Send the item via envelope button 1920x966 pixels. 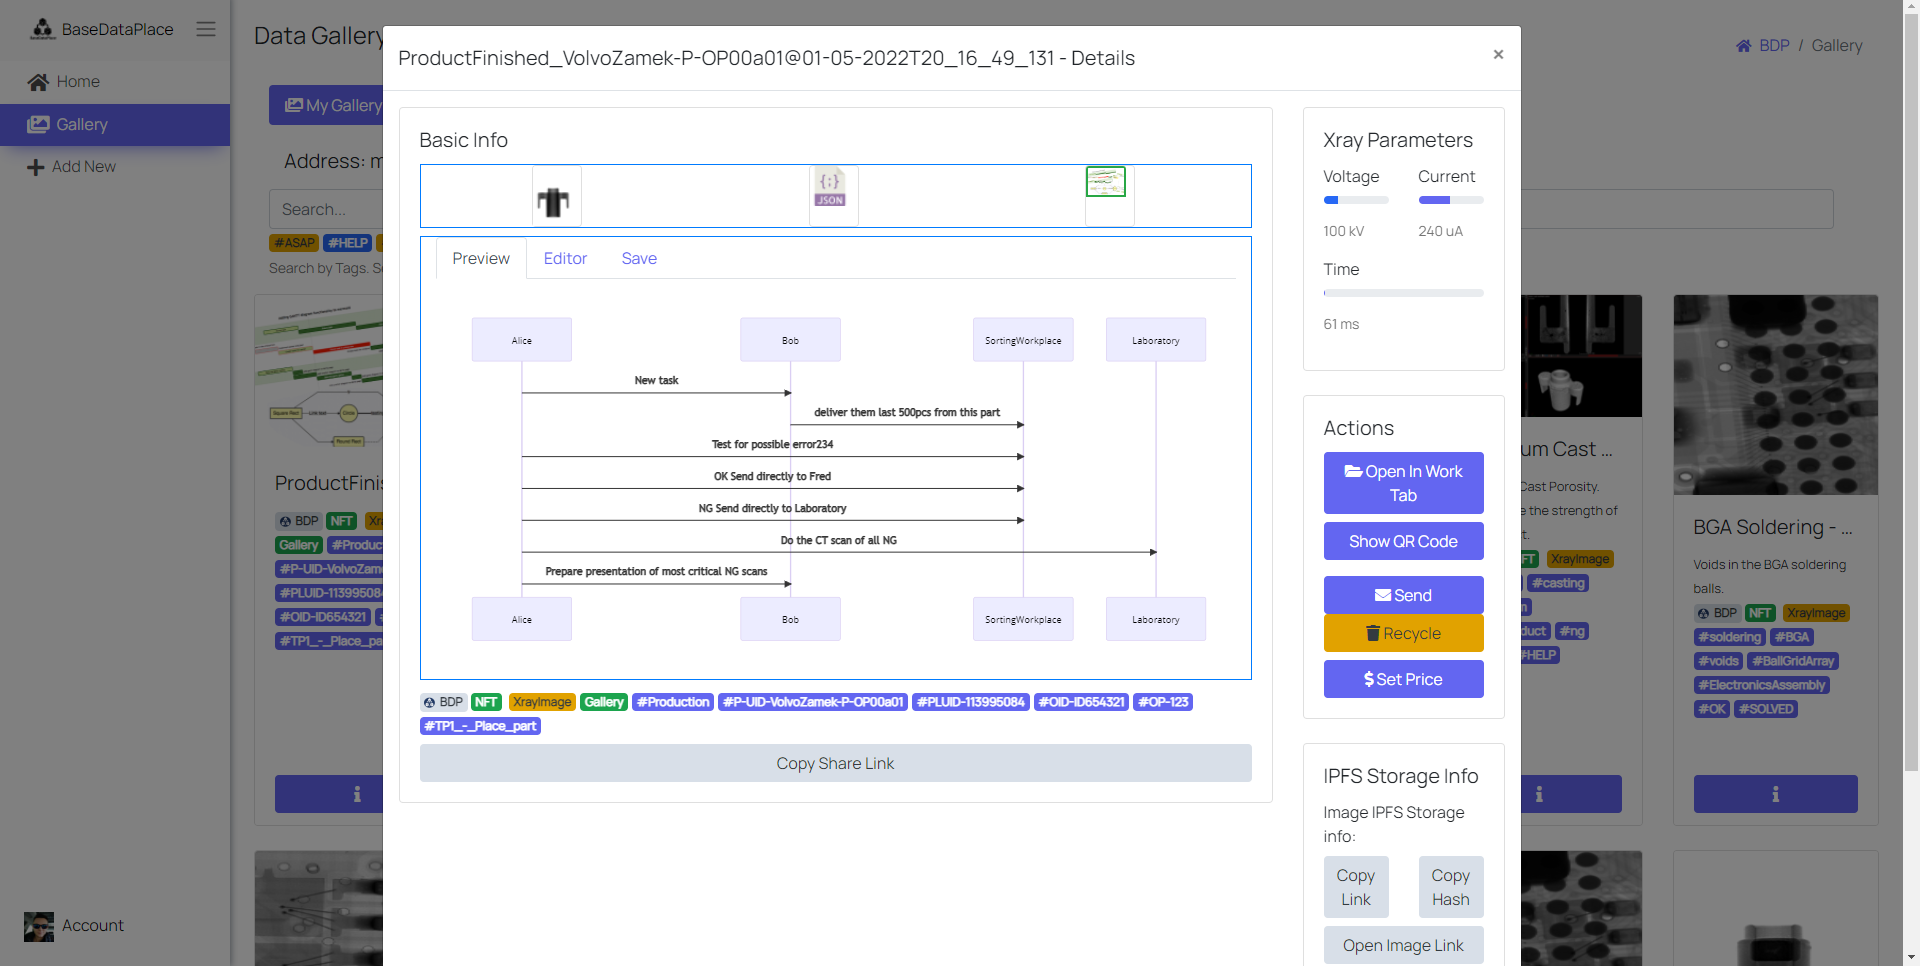click(1403, 595)
